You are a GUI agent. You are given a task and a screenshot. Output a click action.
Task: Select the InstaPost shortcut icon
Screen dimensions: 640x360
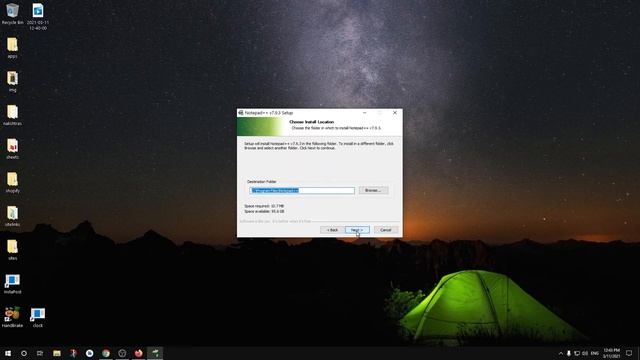[12, 284]
